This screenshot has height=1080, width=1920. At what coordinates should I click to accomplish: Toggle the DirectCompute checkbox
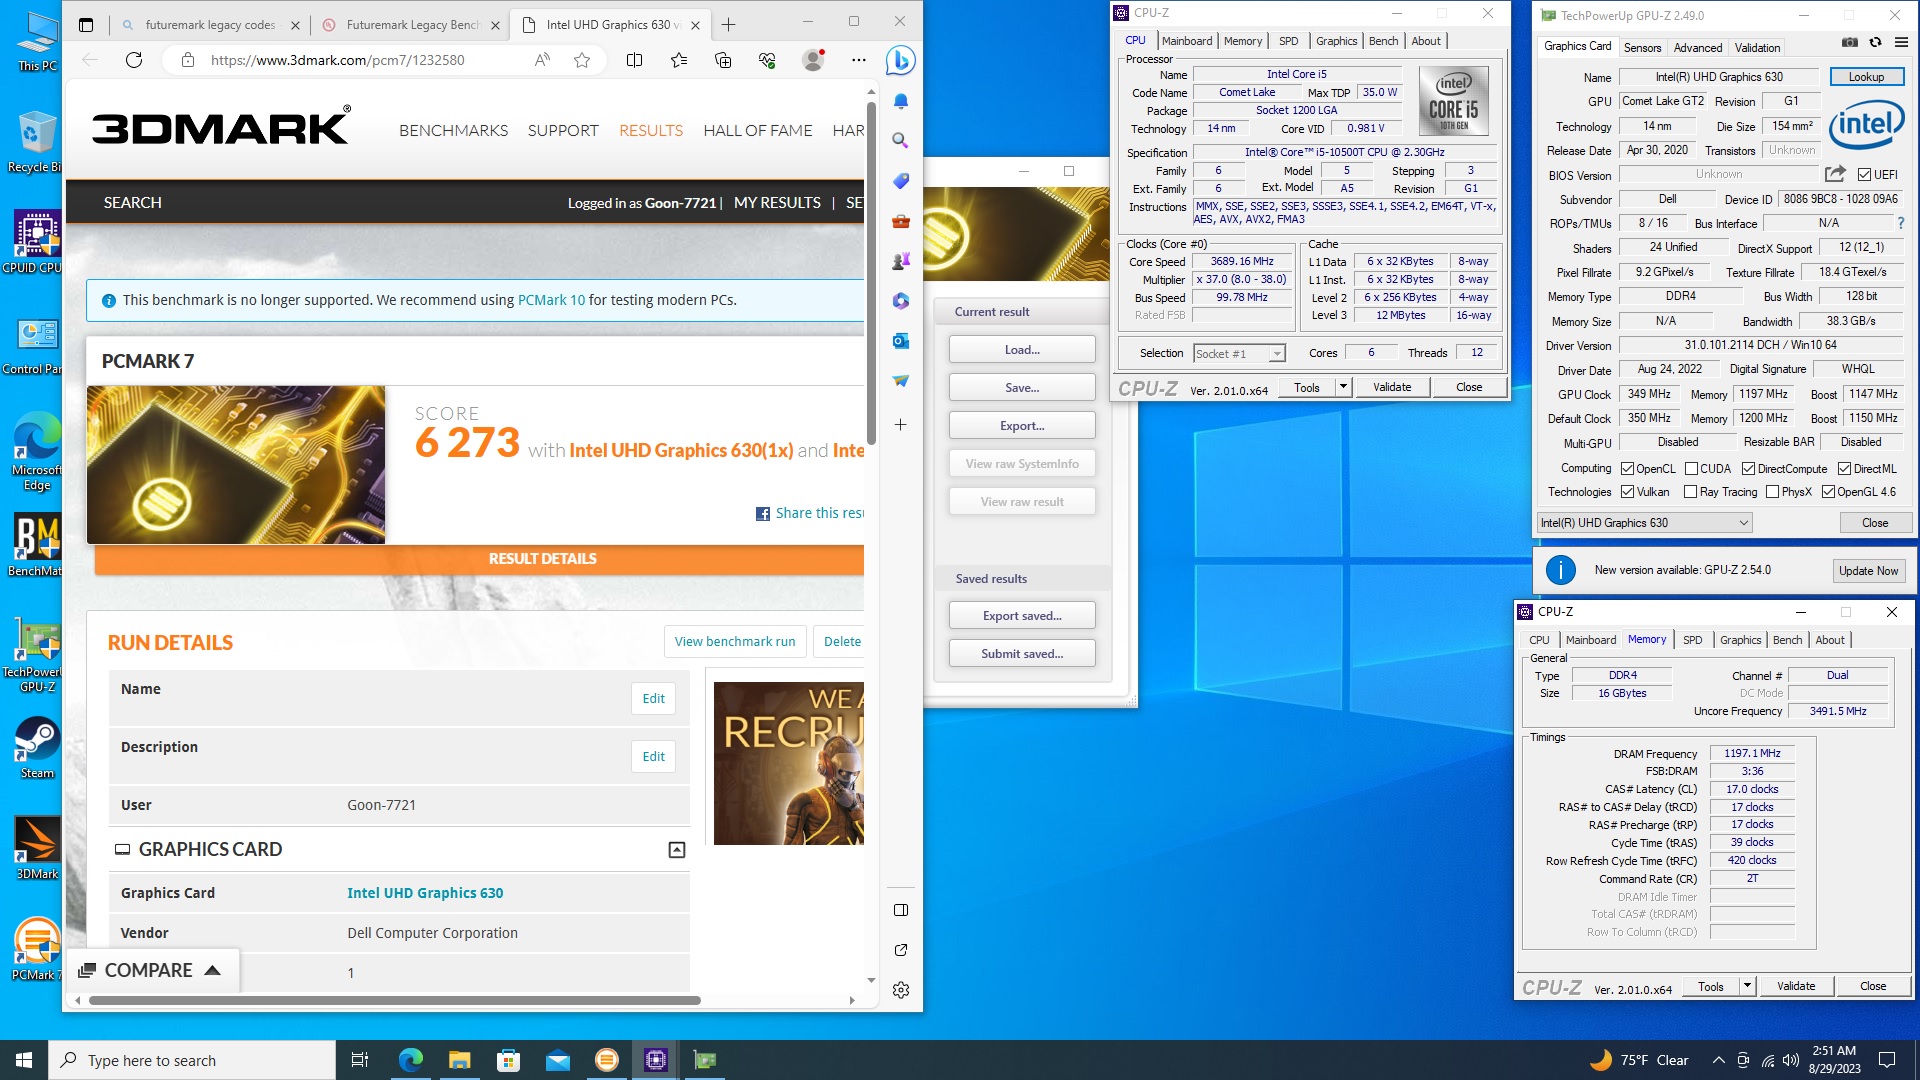[x=1748, y=469]
